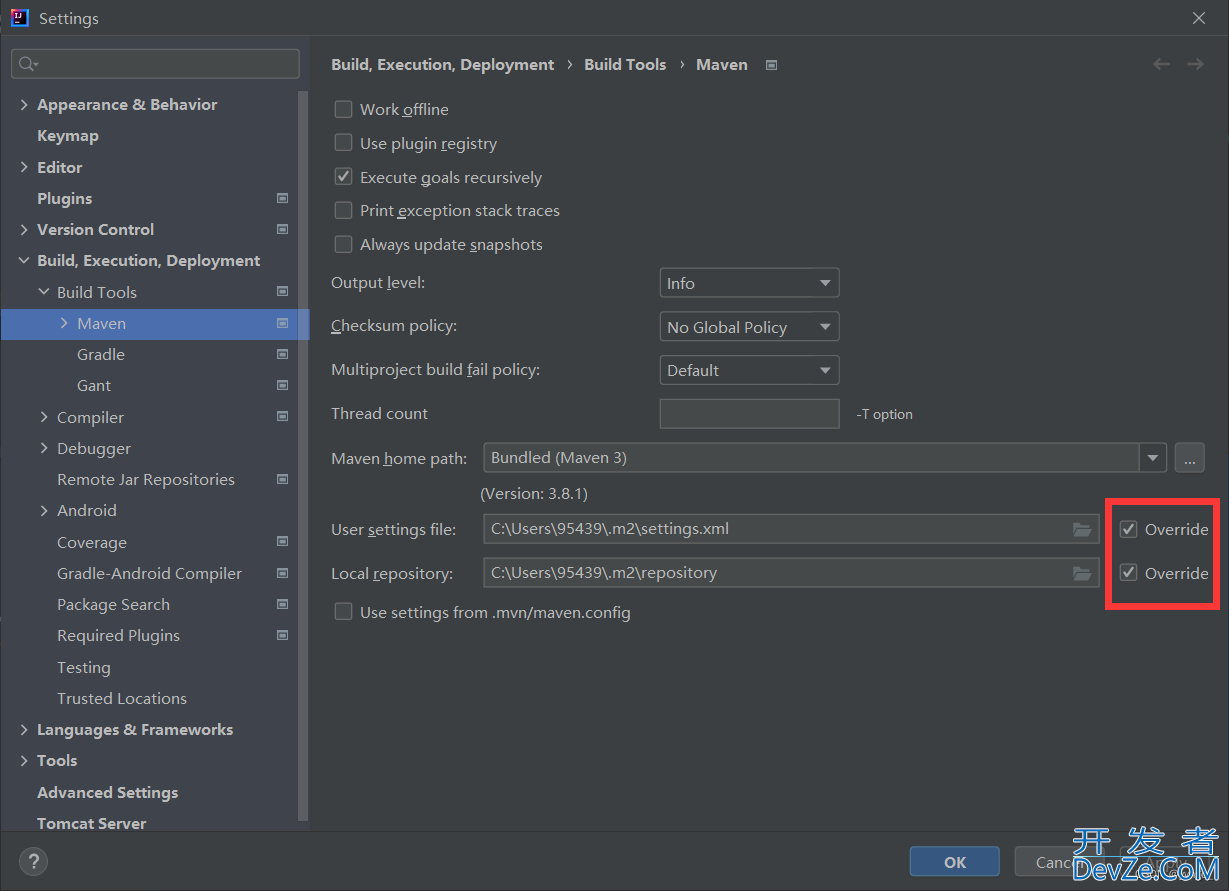Click the project-level marker icon beside Plugins
The height and width of the screenshot is (891, 1229).
pos(283,198)
